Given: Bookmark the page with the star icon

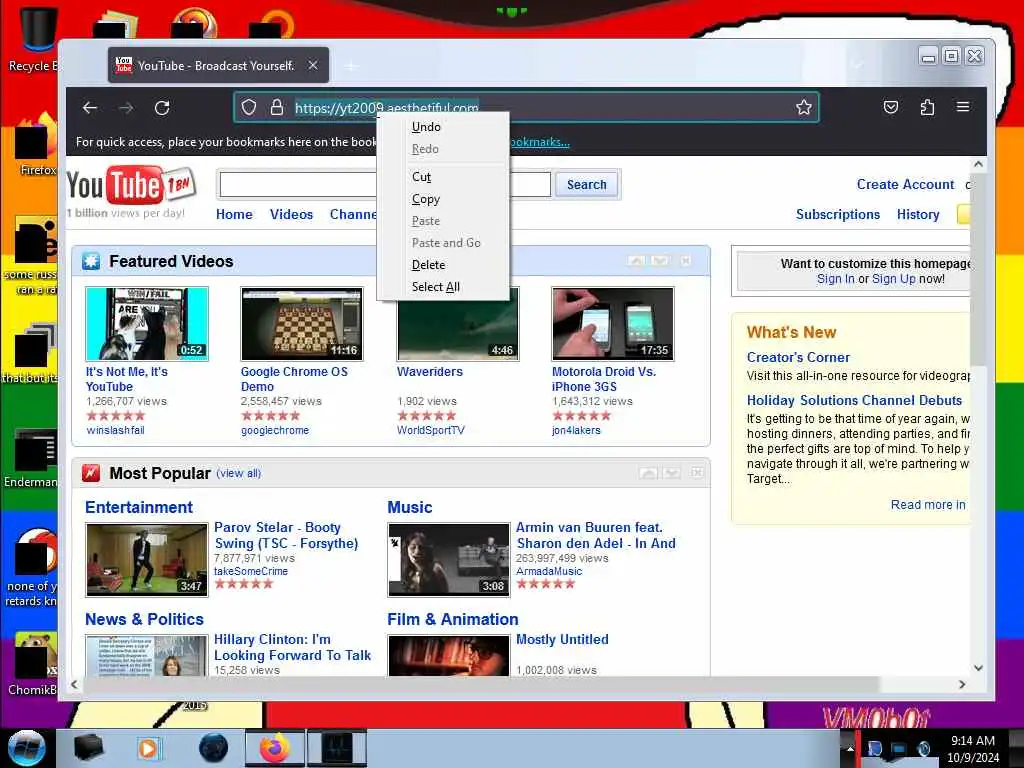Looking at the screenshot, I should tap(804, 107).
